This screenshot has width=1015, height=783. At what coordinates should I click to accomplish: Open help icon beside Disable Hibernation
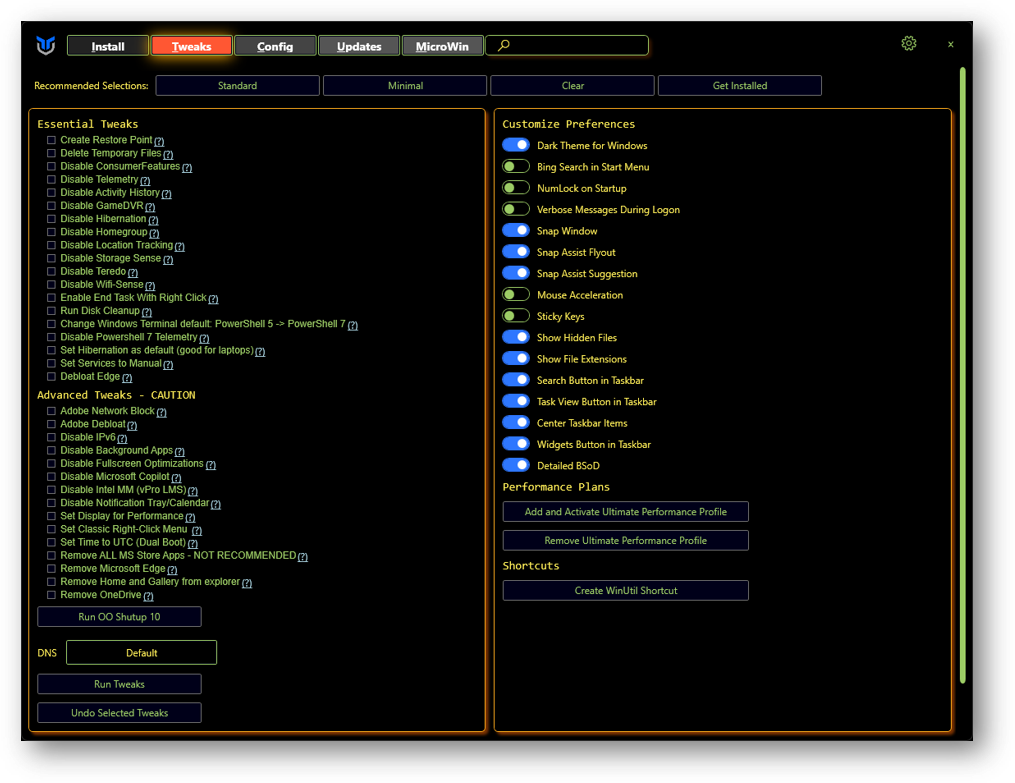pos(153,220)
